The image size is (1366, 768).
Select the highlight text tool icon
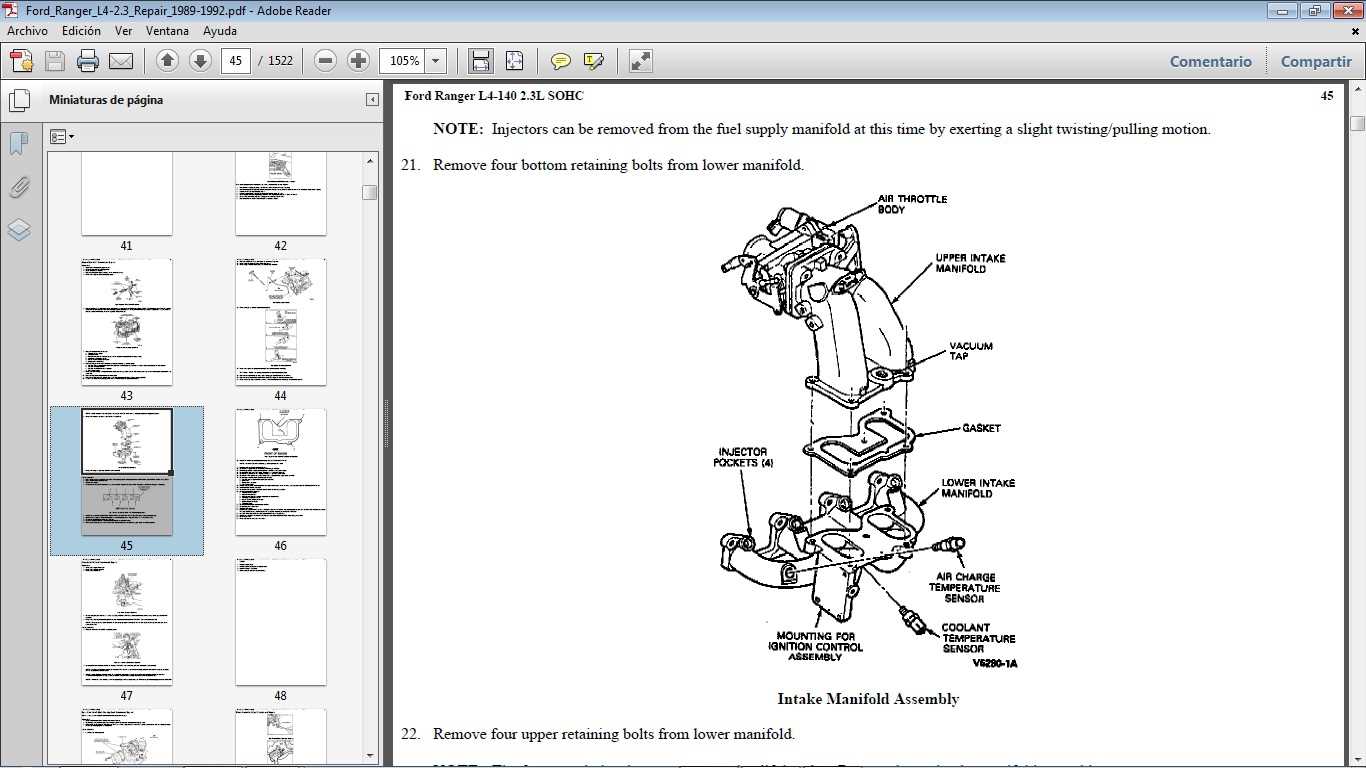tap(594, 61)
